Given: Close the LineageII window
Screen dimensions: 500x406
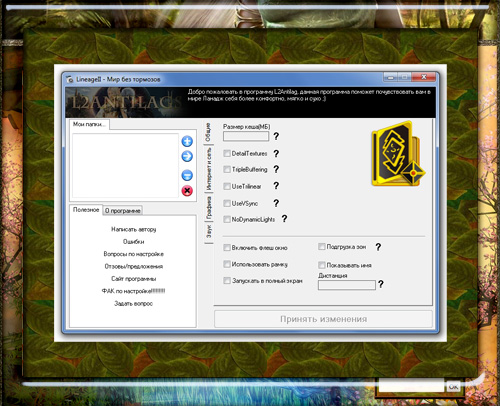Looking at the screenshot, I should click(424, 77).
